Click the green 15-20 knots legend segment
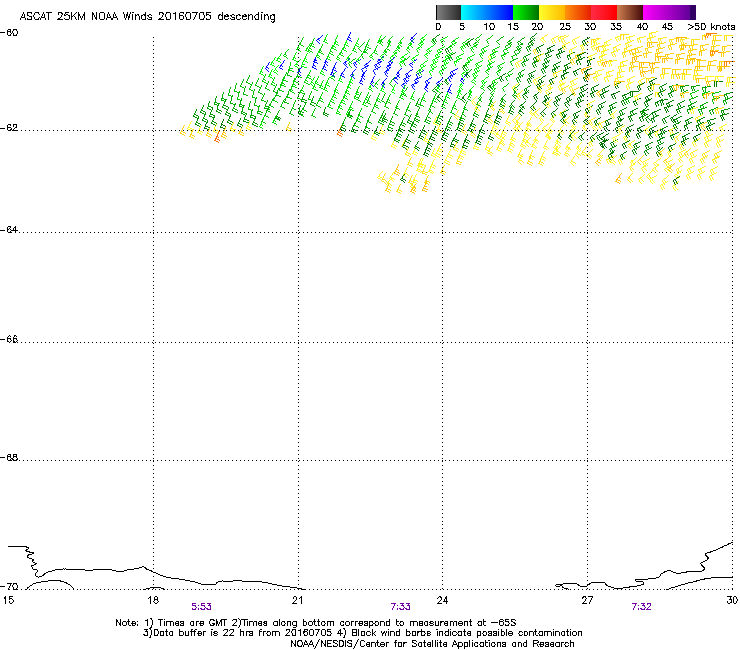 (x=526, y=12)
